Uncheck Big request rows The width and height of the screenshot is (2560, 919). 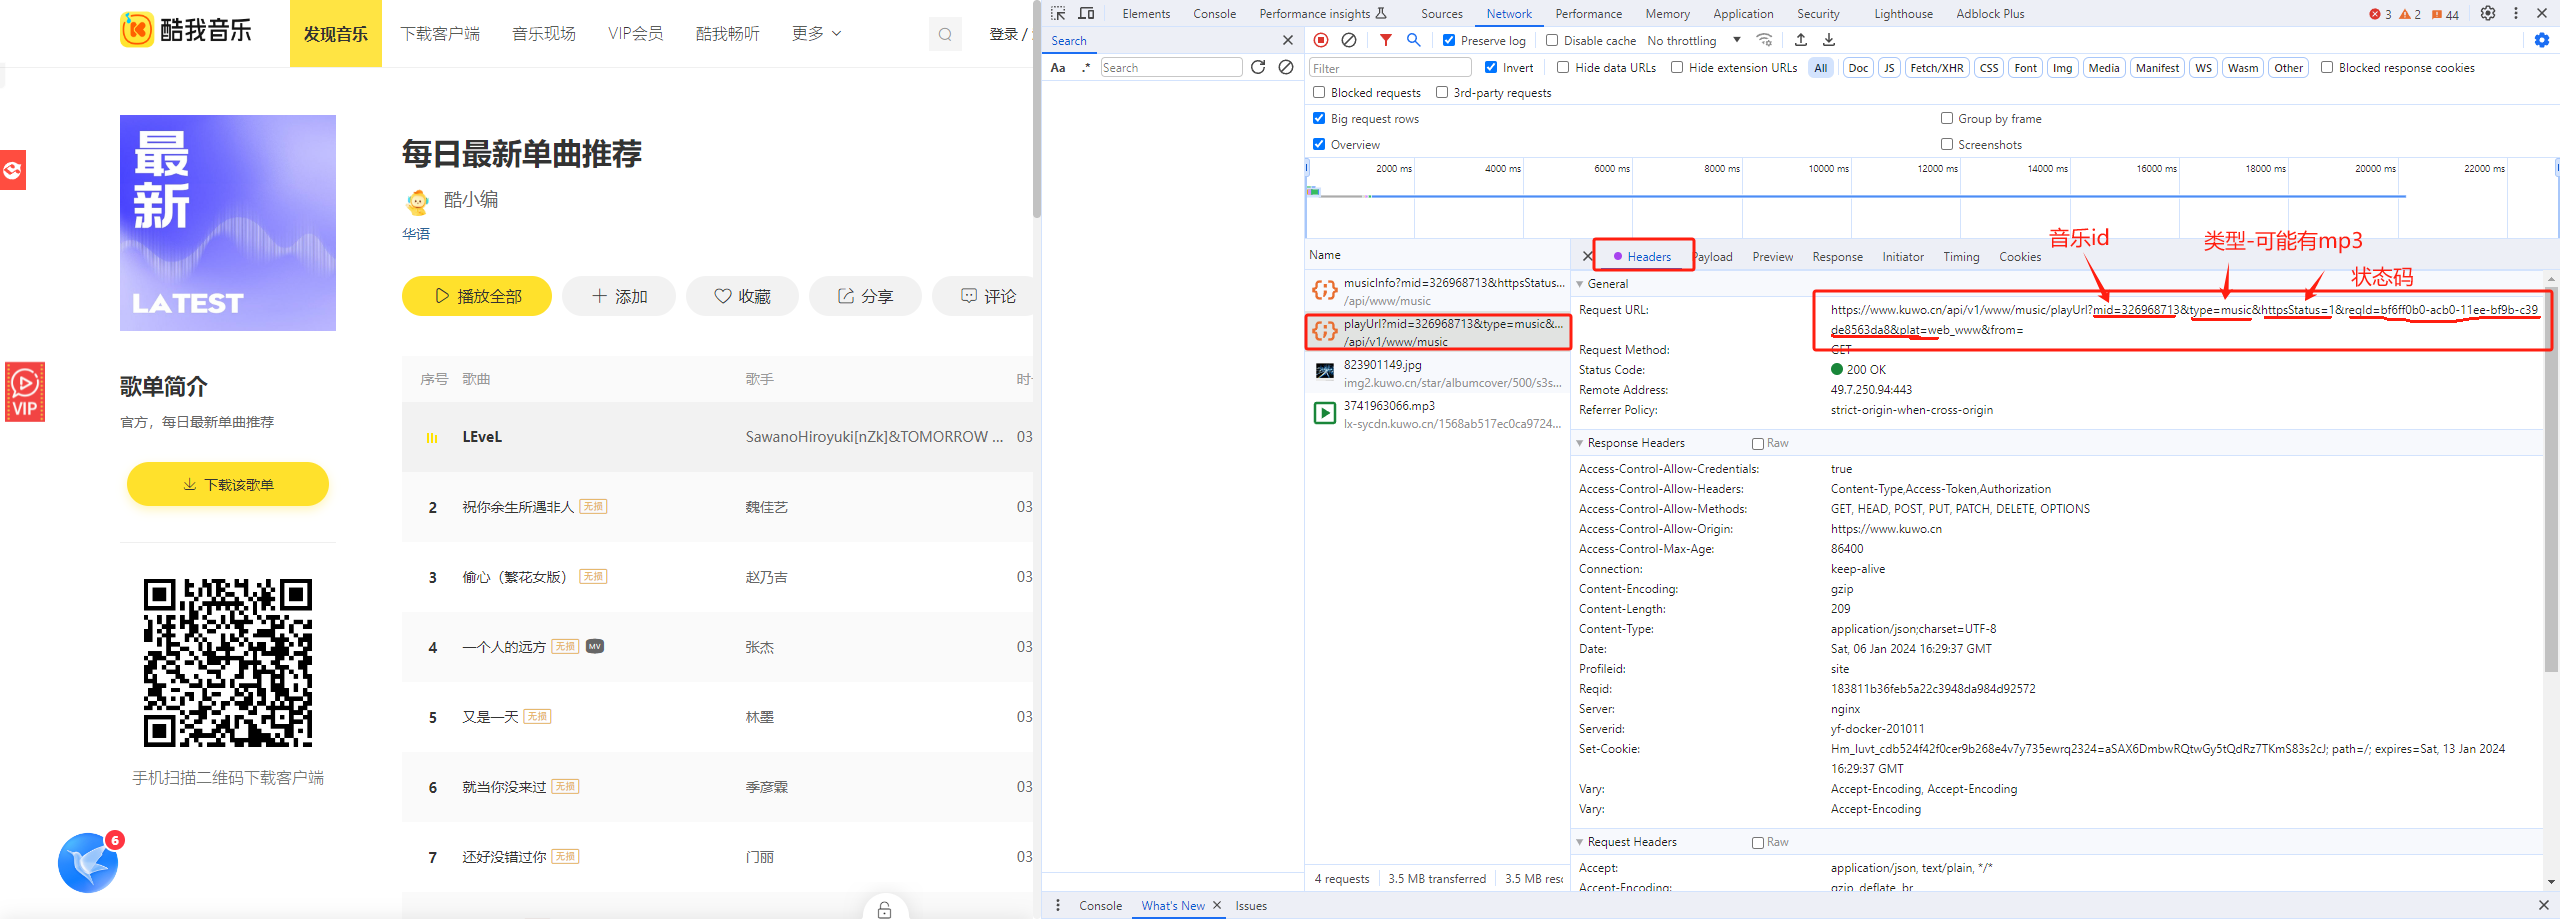(x=1319, y=118)
